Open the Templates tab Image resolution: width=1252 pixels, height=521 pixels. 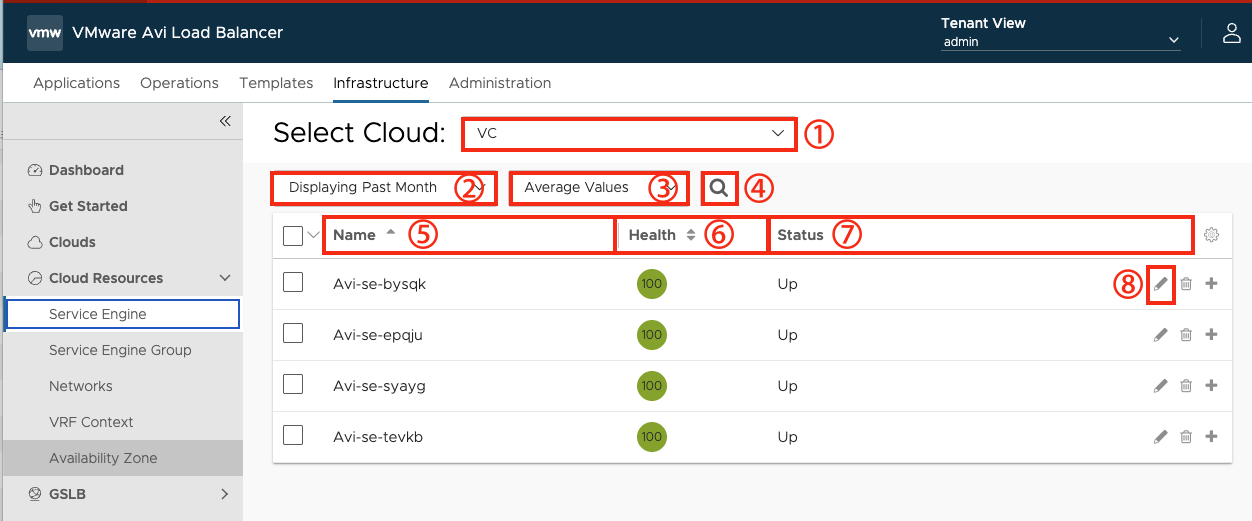(x=276, y=83)
